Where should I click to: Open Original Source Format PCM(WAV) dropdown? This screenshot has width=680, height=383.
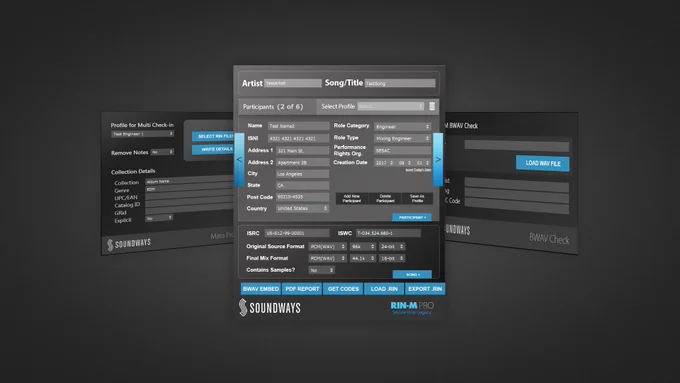tap(327, 246)
